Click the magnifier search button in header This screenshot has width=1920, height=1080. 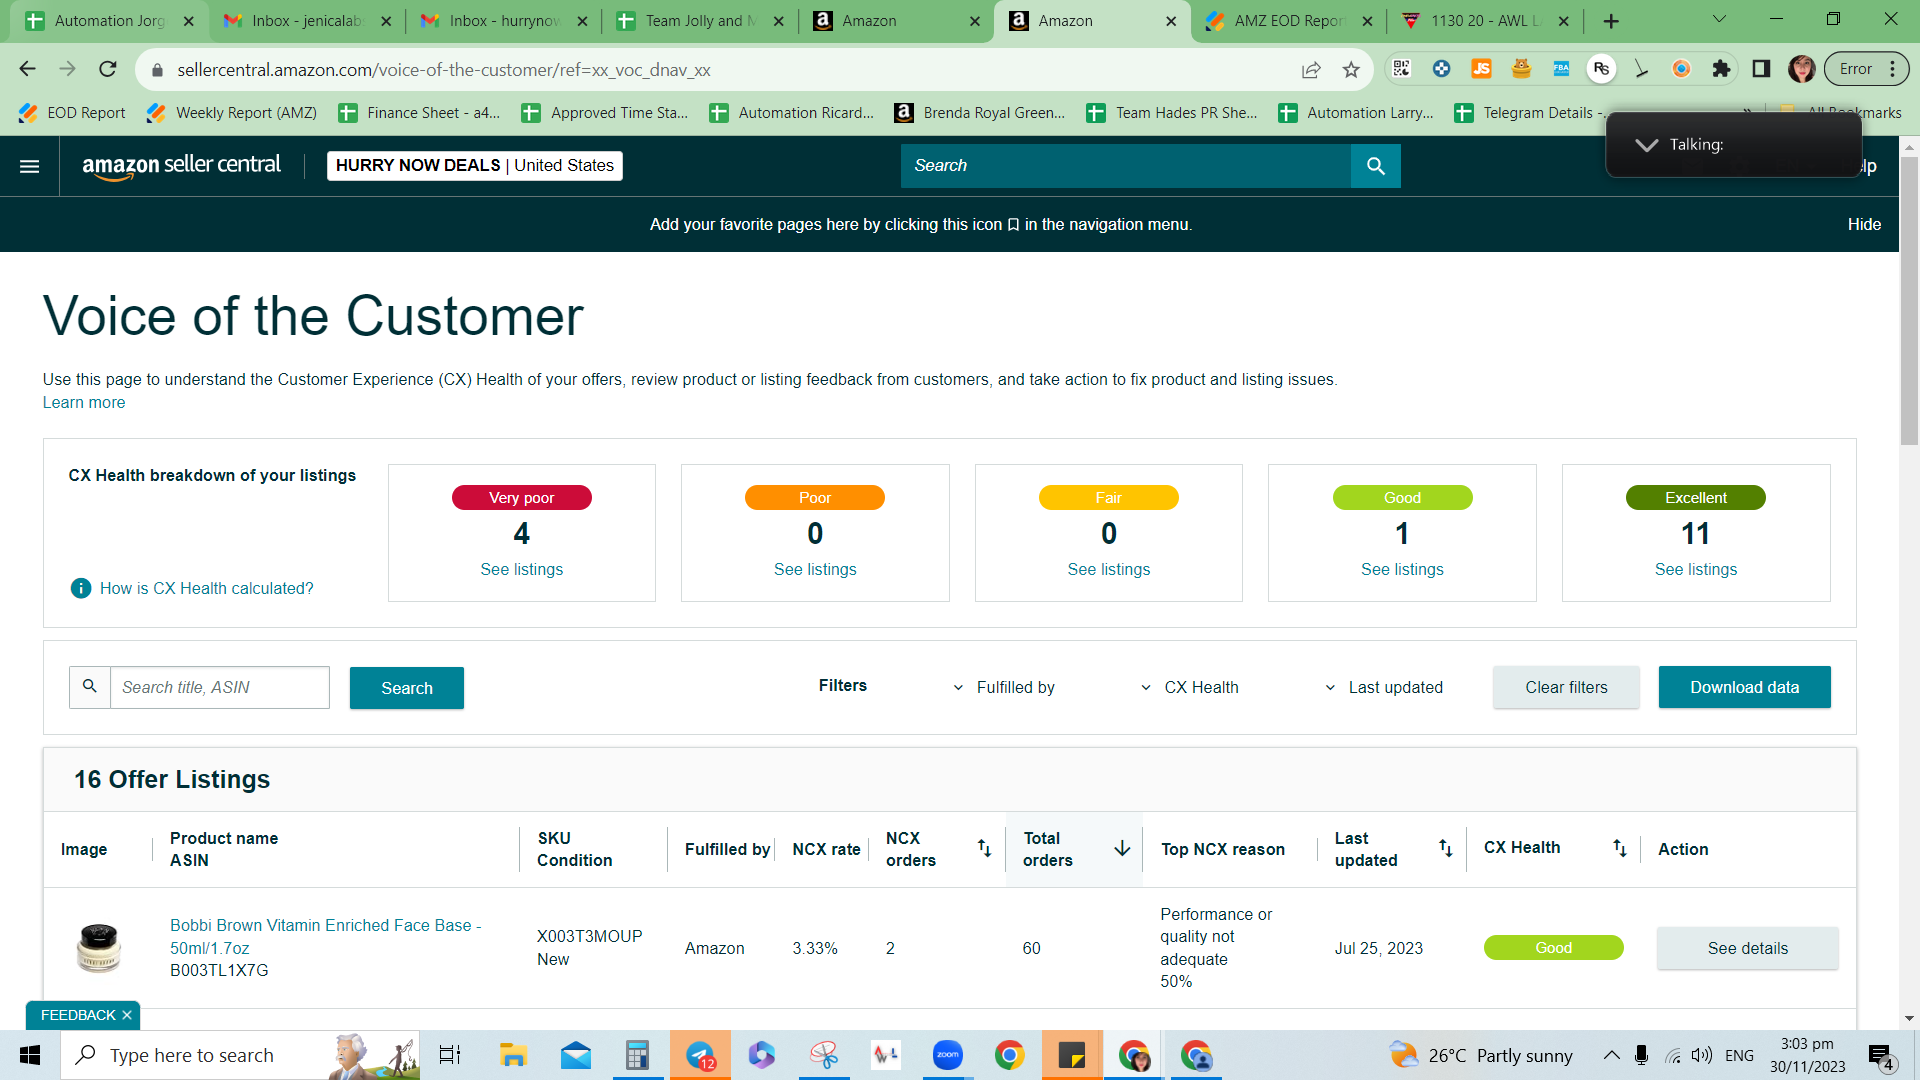[1375, 166]
